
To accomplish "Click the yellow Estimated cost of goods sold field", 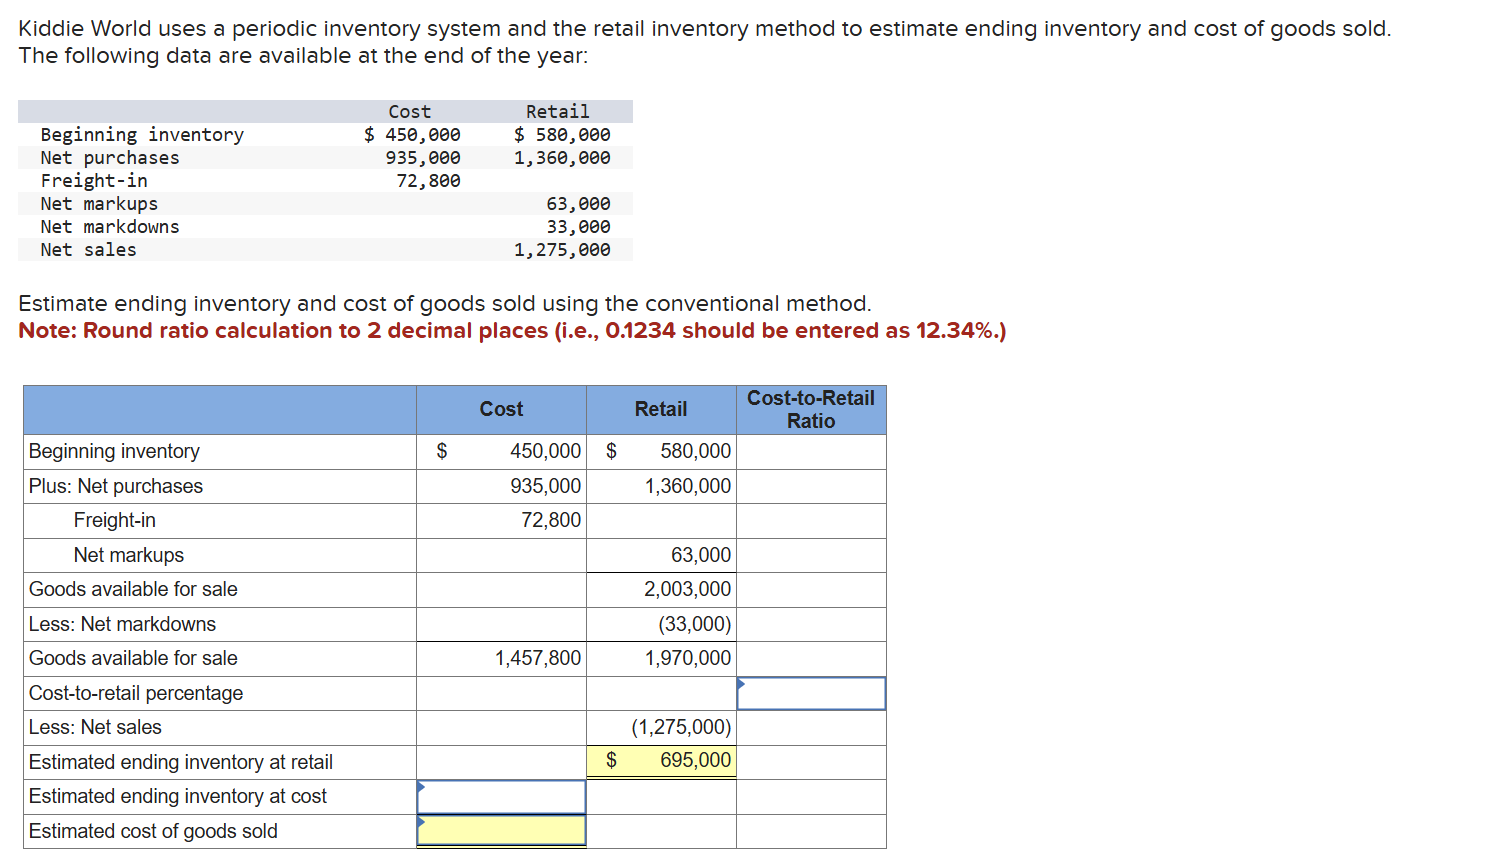I will tap(501, 830).
